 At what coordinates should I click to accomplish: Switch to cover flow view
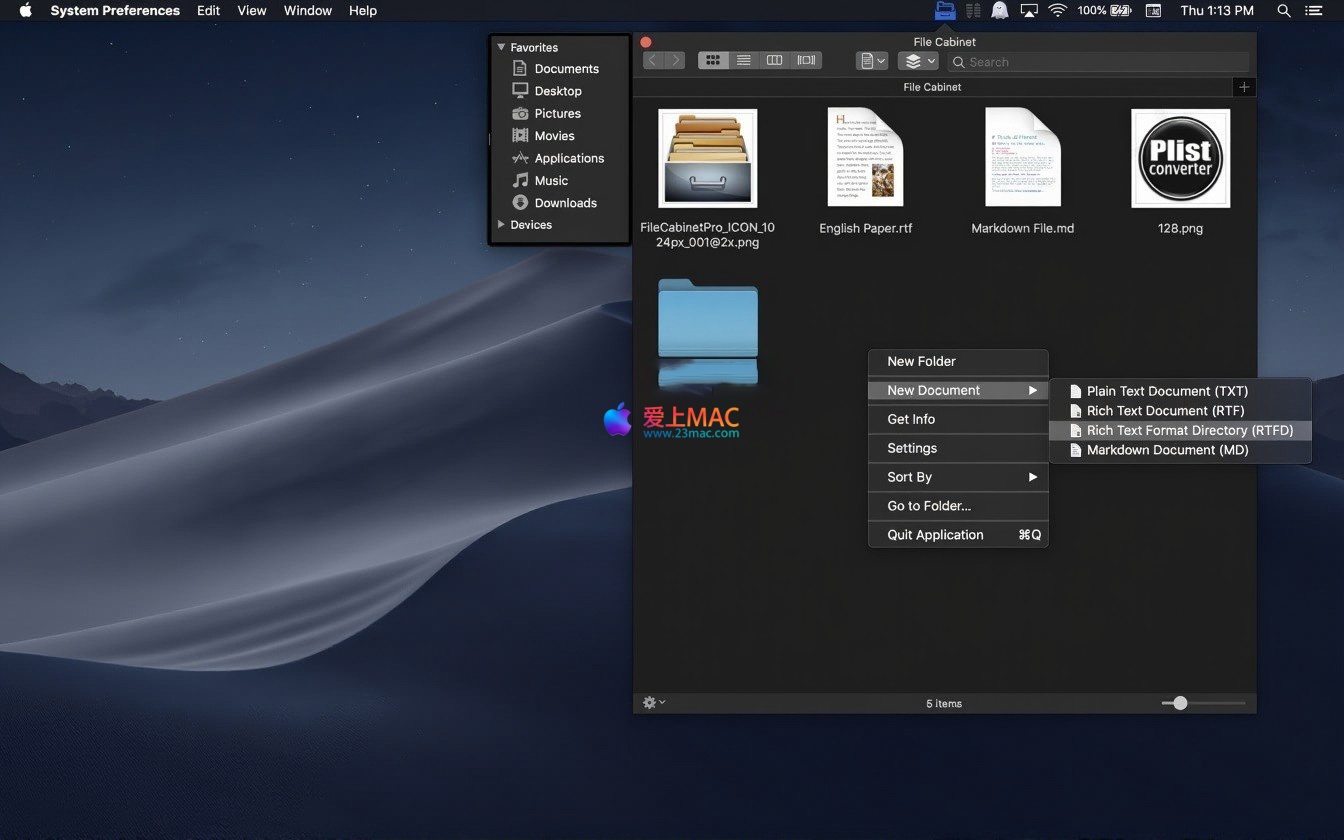[806, 60]
